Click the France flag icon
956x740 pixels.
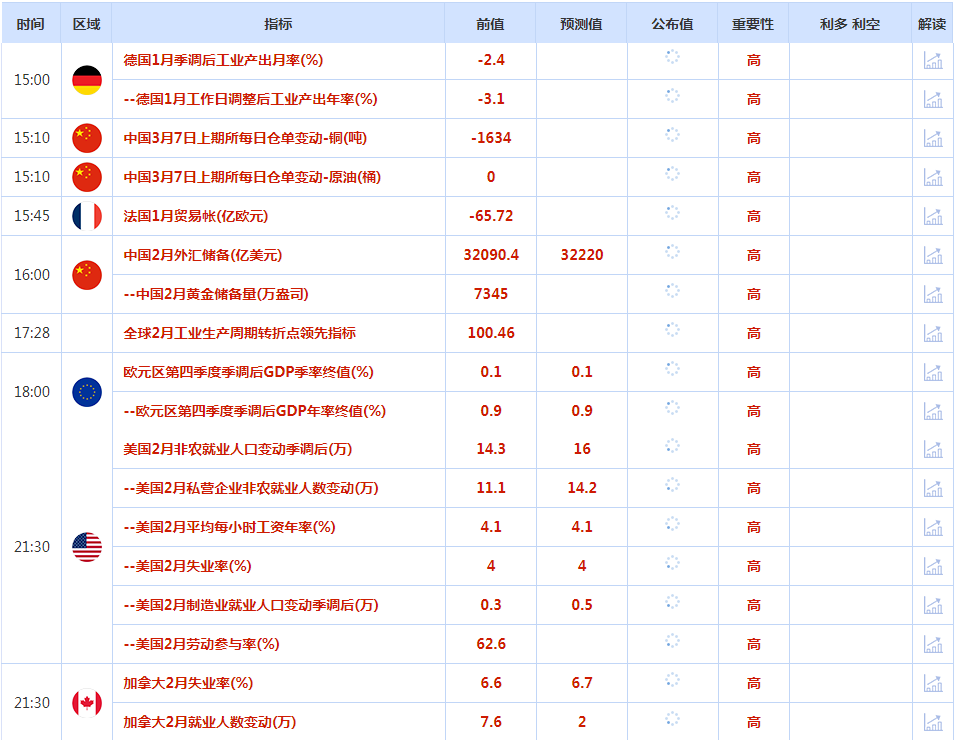[87, 216]
